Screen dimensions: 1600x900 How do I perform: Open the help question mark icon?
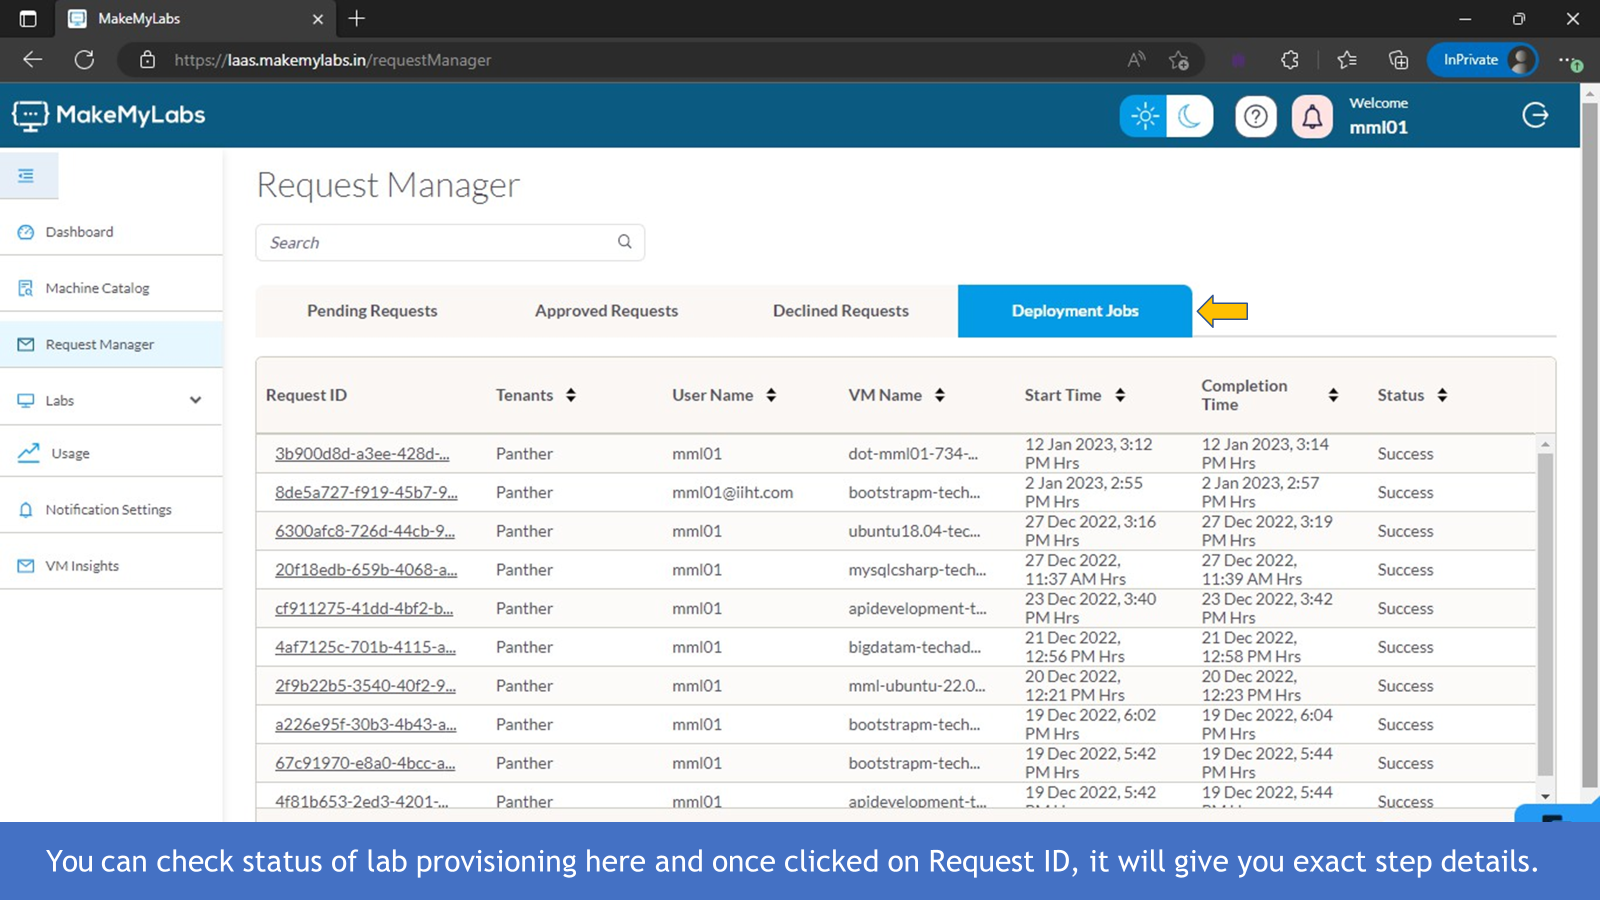(x=1256, y=117)
